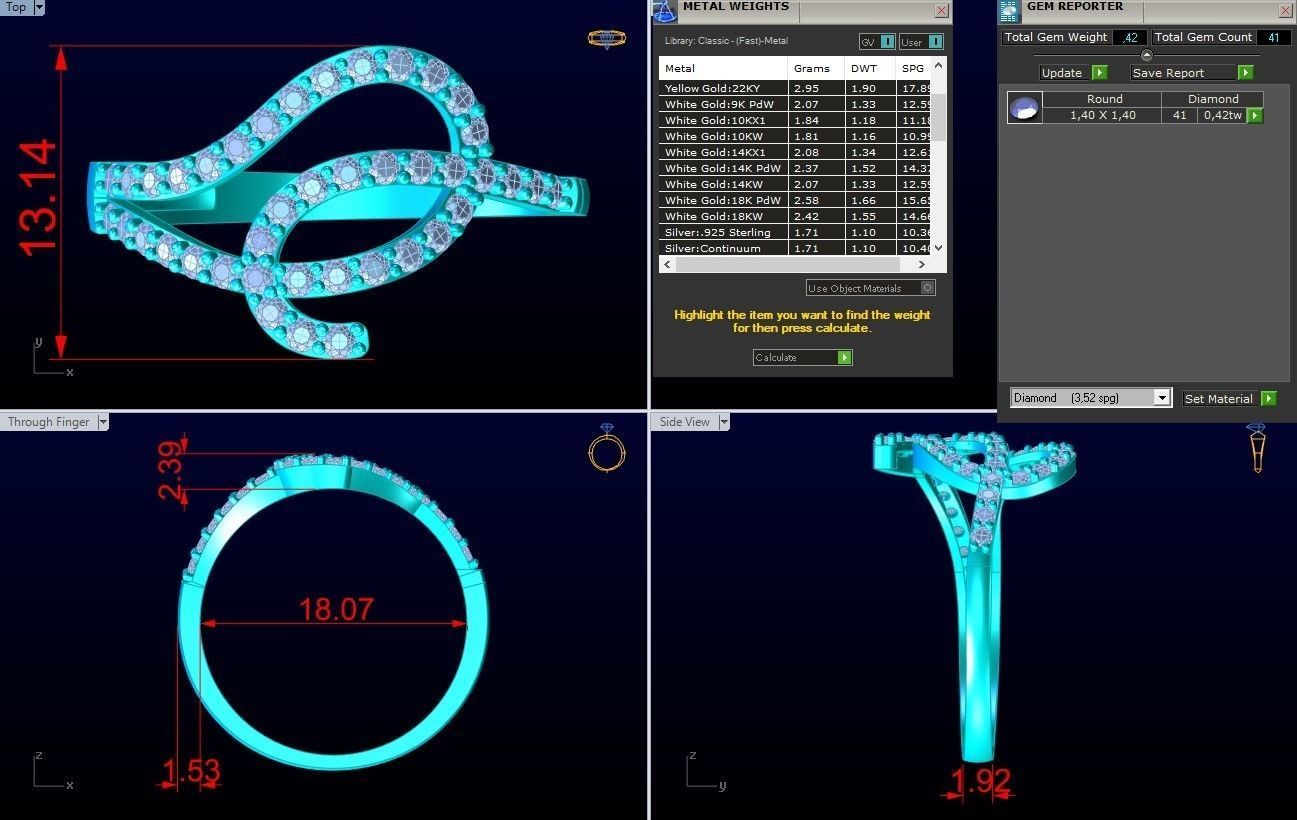Click the metal table scroll-right arrow
This screenshot has width=1297, height=820.
(x=923, y=264)
